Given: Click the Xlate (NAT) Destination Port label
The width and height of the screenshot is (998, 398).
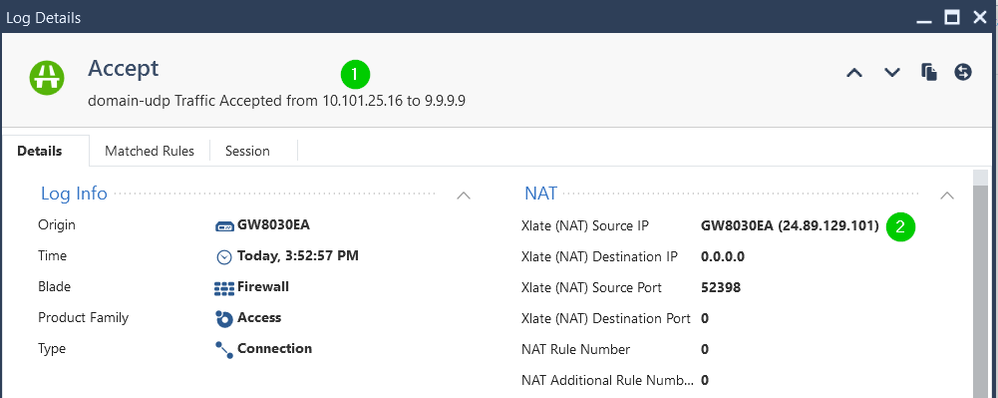Looking at the screenshot, I should pyautogui.click(x=606, y=318).
